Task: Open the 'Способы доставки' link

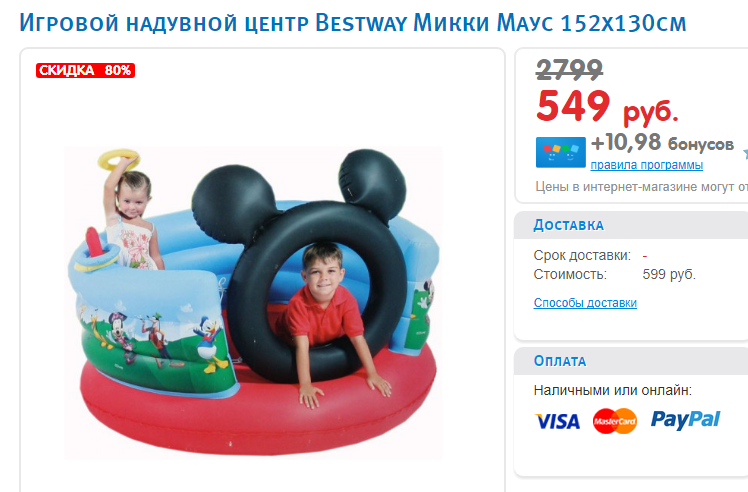Action: (x=585, y=303)
